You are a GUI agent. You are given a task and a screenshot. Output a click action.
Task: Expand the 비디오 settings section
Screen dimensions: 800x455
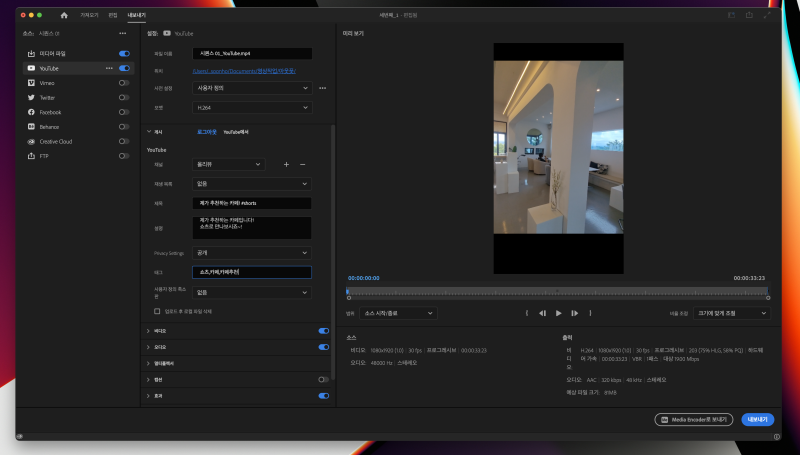[x=149, y=330]
